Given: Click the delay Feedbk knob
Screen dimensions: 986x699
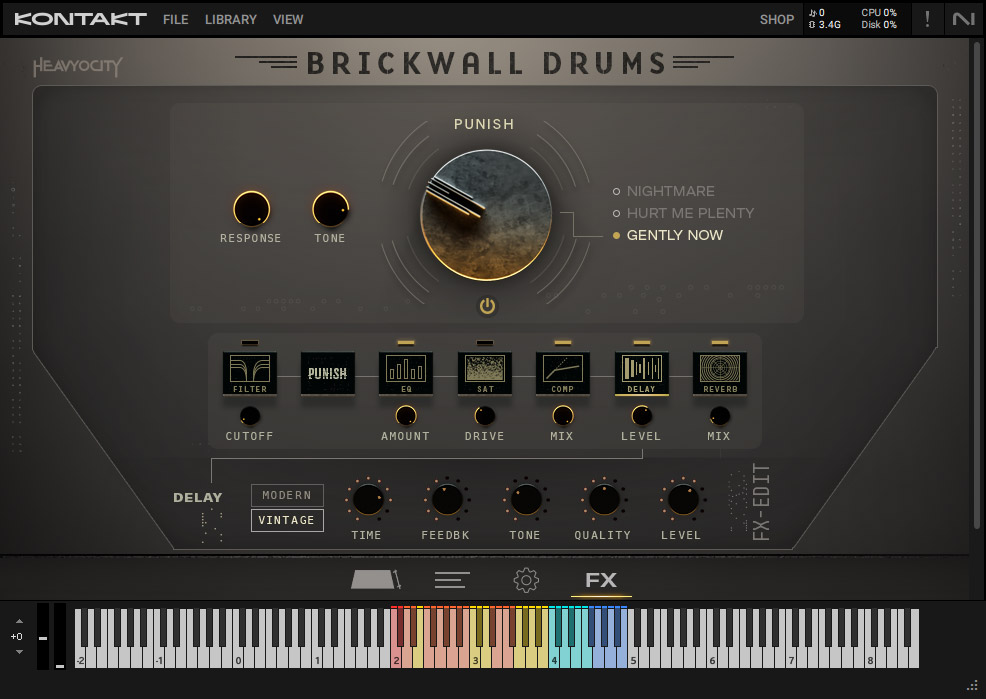Looking at the screenshot, I should coord(447,500).
